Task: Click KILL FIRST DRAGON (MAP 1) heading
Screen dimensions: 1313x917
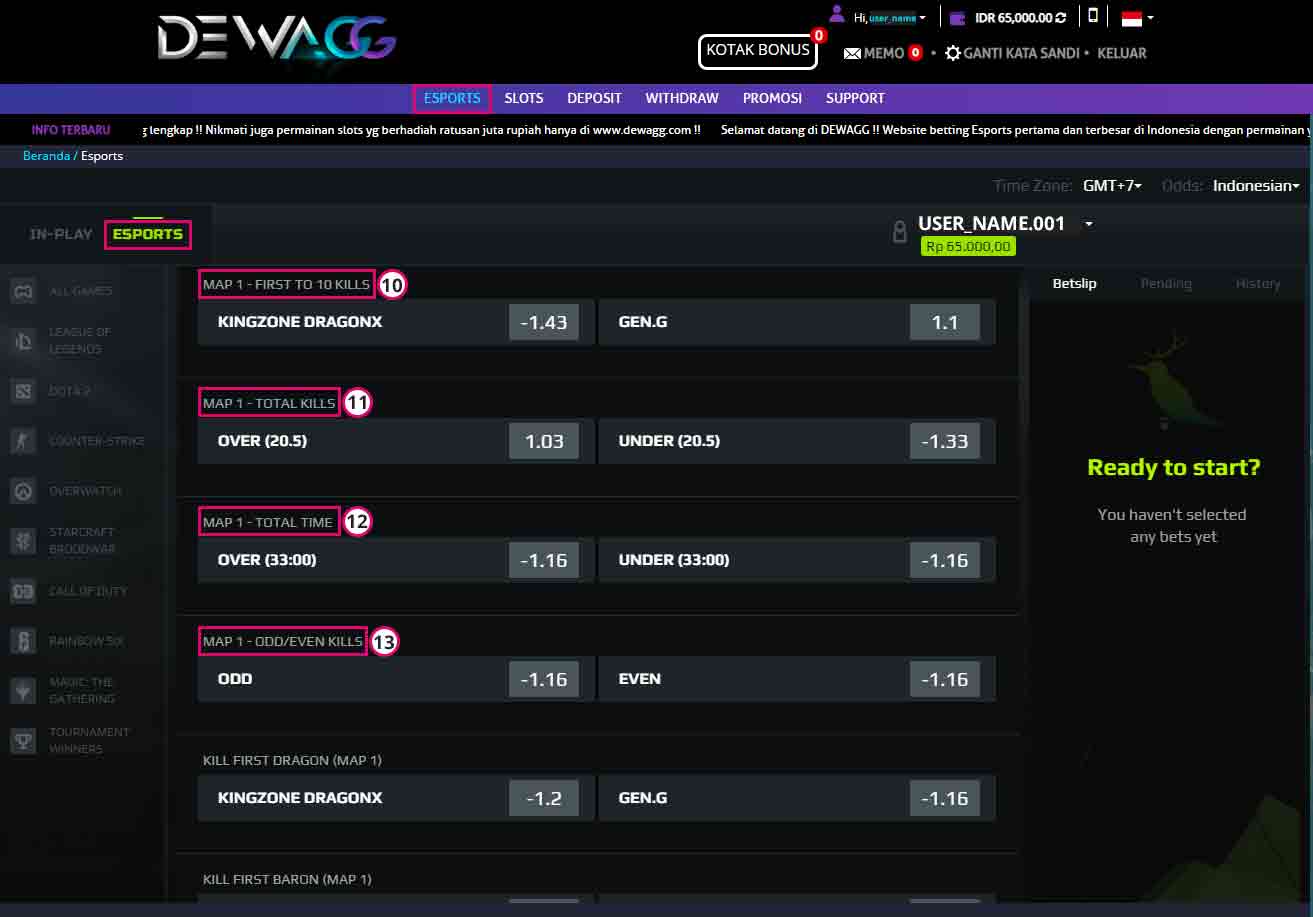Action: (x=292, y=760)
